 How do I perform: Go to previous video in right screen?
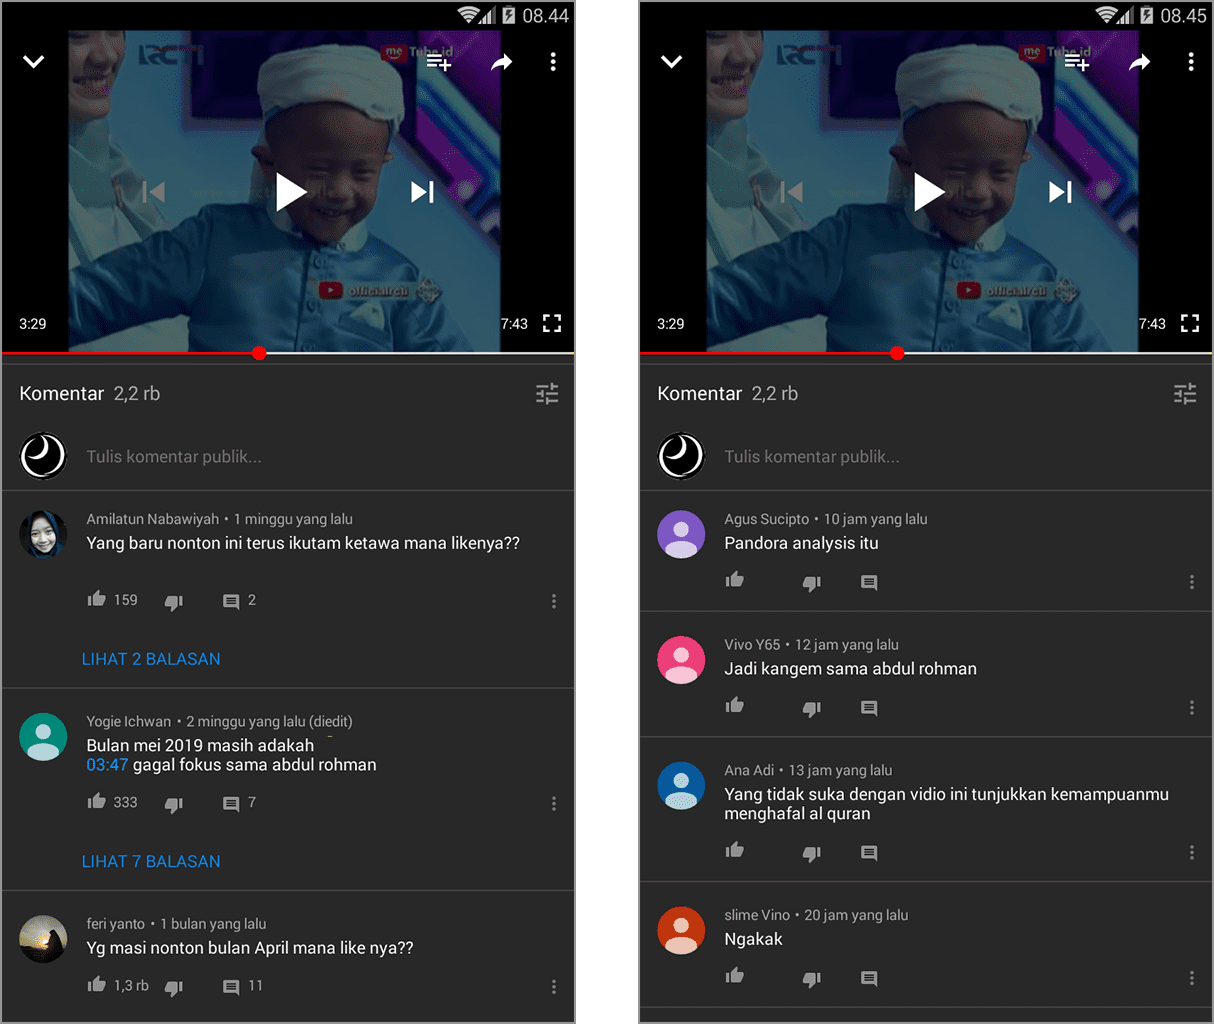click(792, 192)
